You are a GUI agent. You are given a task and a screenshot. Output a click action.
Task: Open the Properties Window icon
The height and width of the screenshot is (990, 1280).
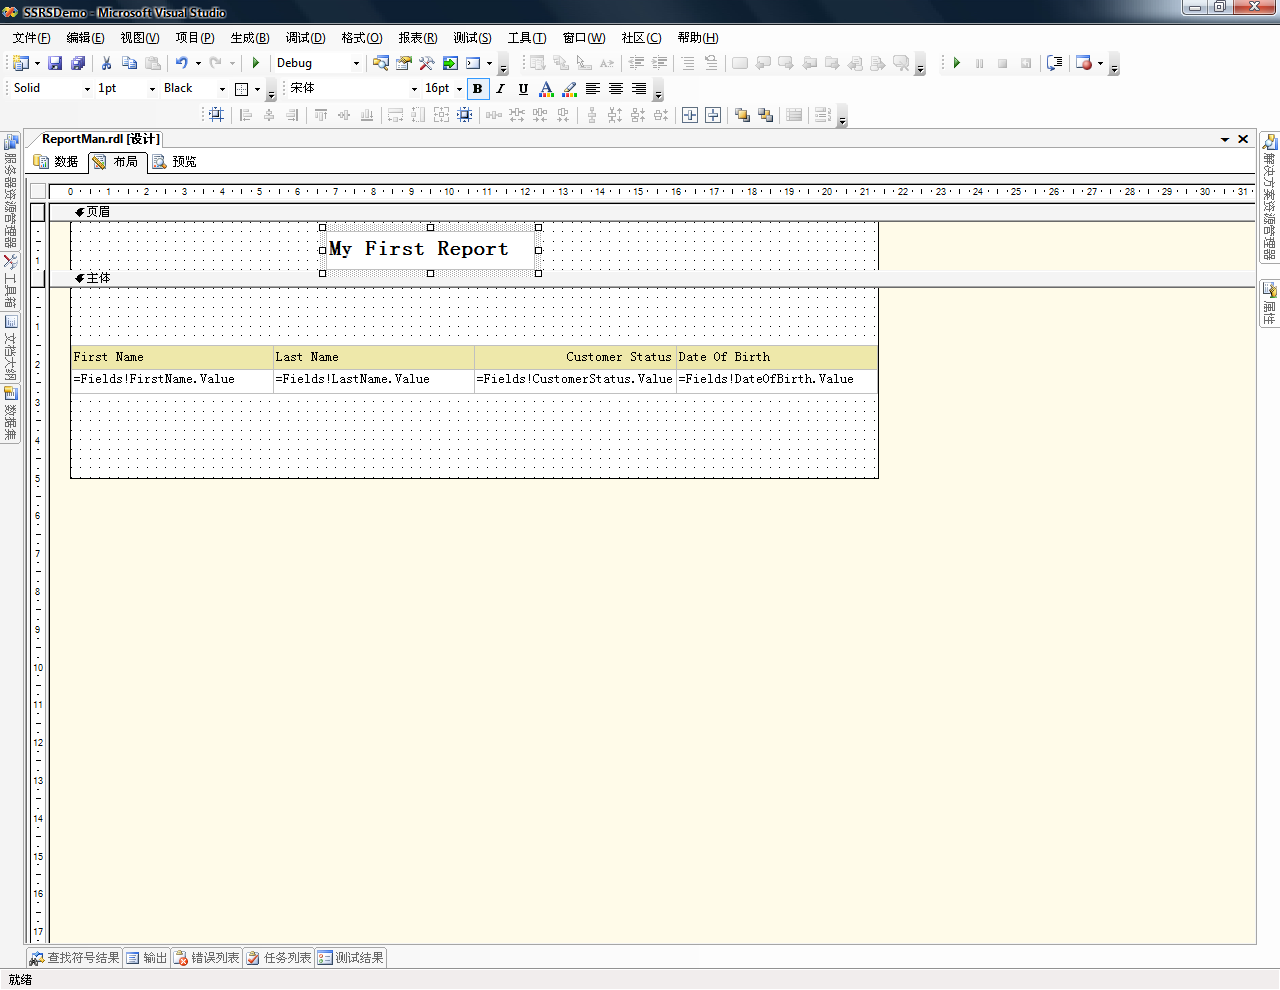point(404,63)
